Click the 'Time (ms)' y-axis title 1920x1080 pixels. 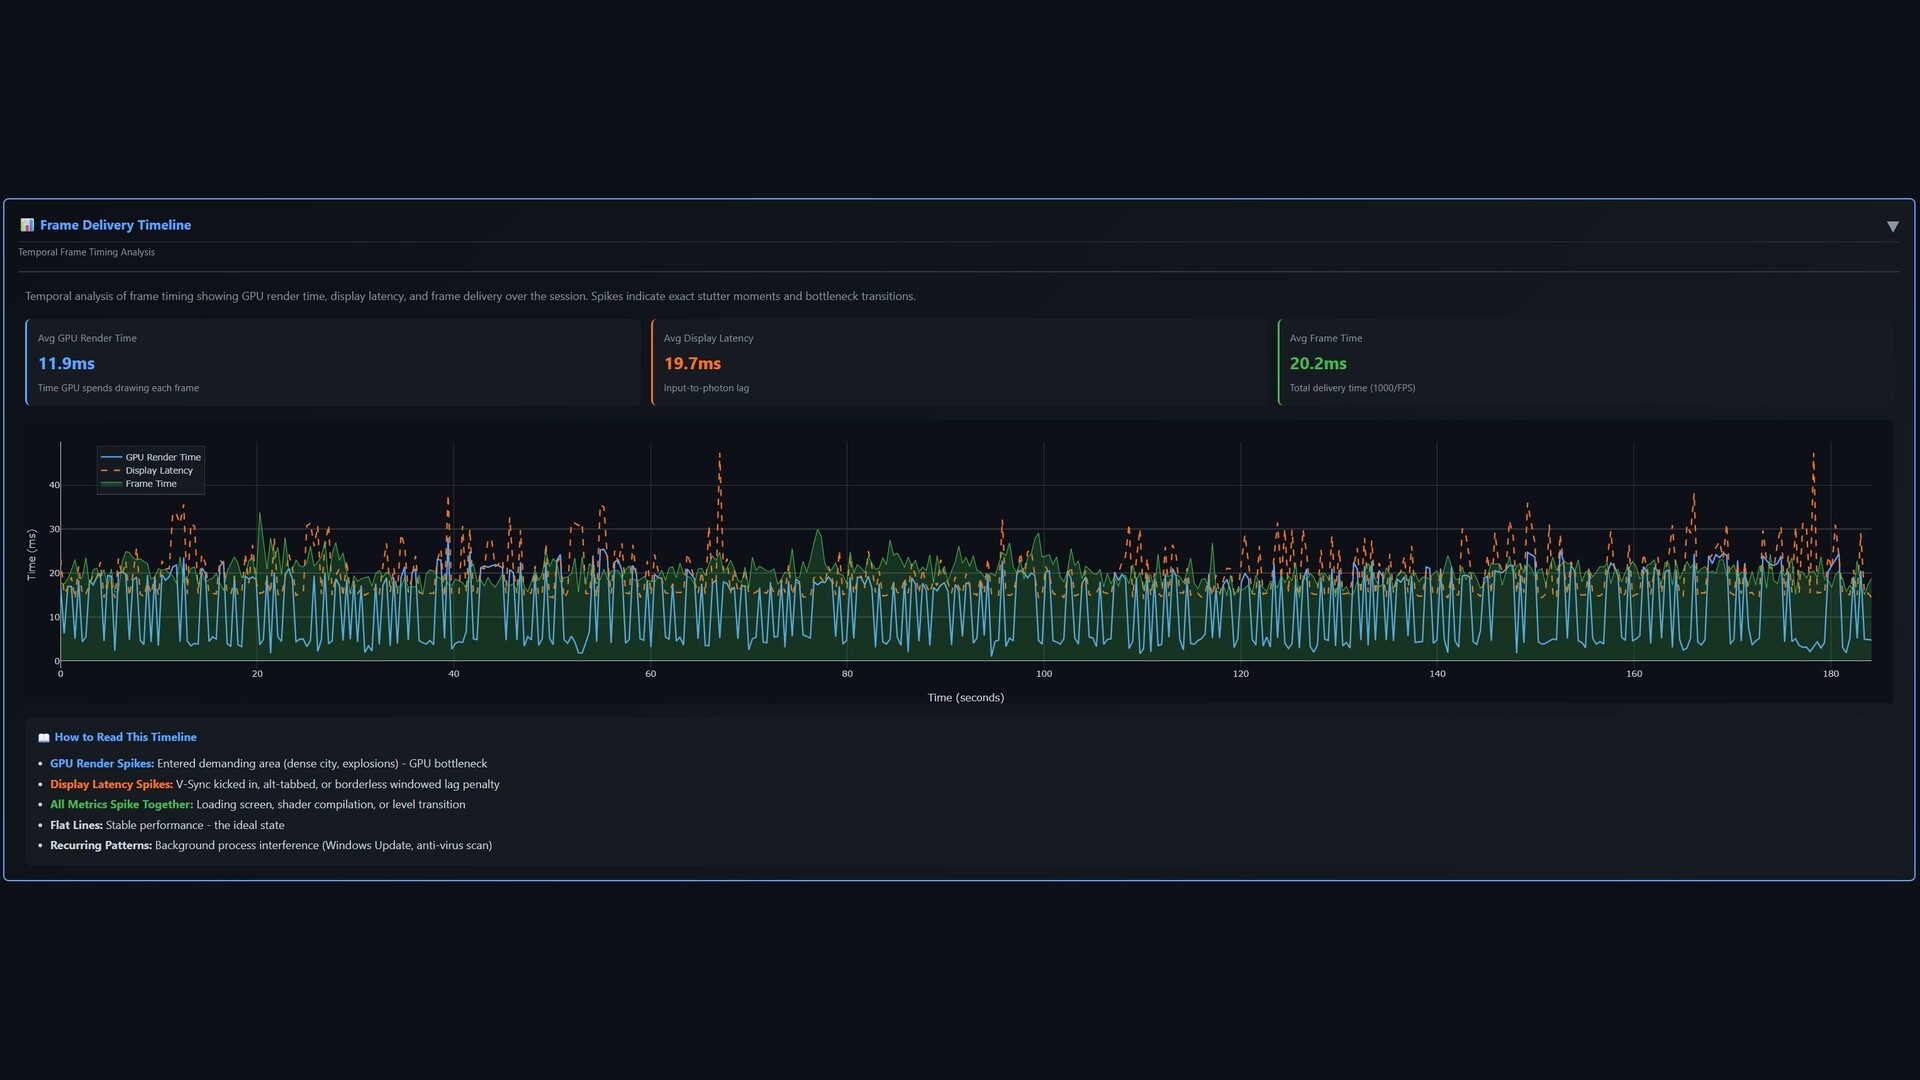31,554
